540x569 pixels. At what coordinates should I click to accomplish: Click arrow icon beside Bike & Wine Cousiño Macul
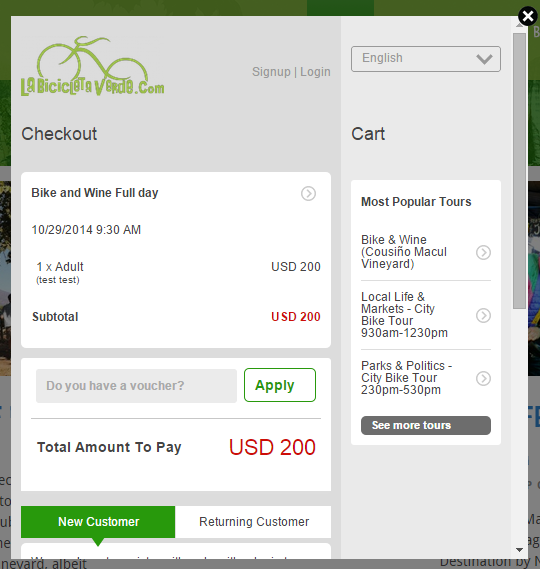tap(483, 252)
